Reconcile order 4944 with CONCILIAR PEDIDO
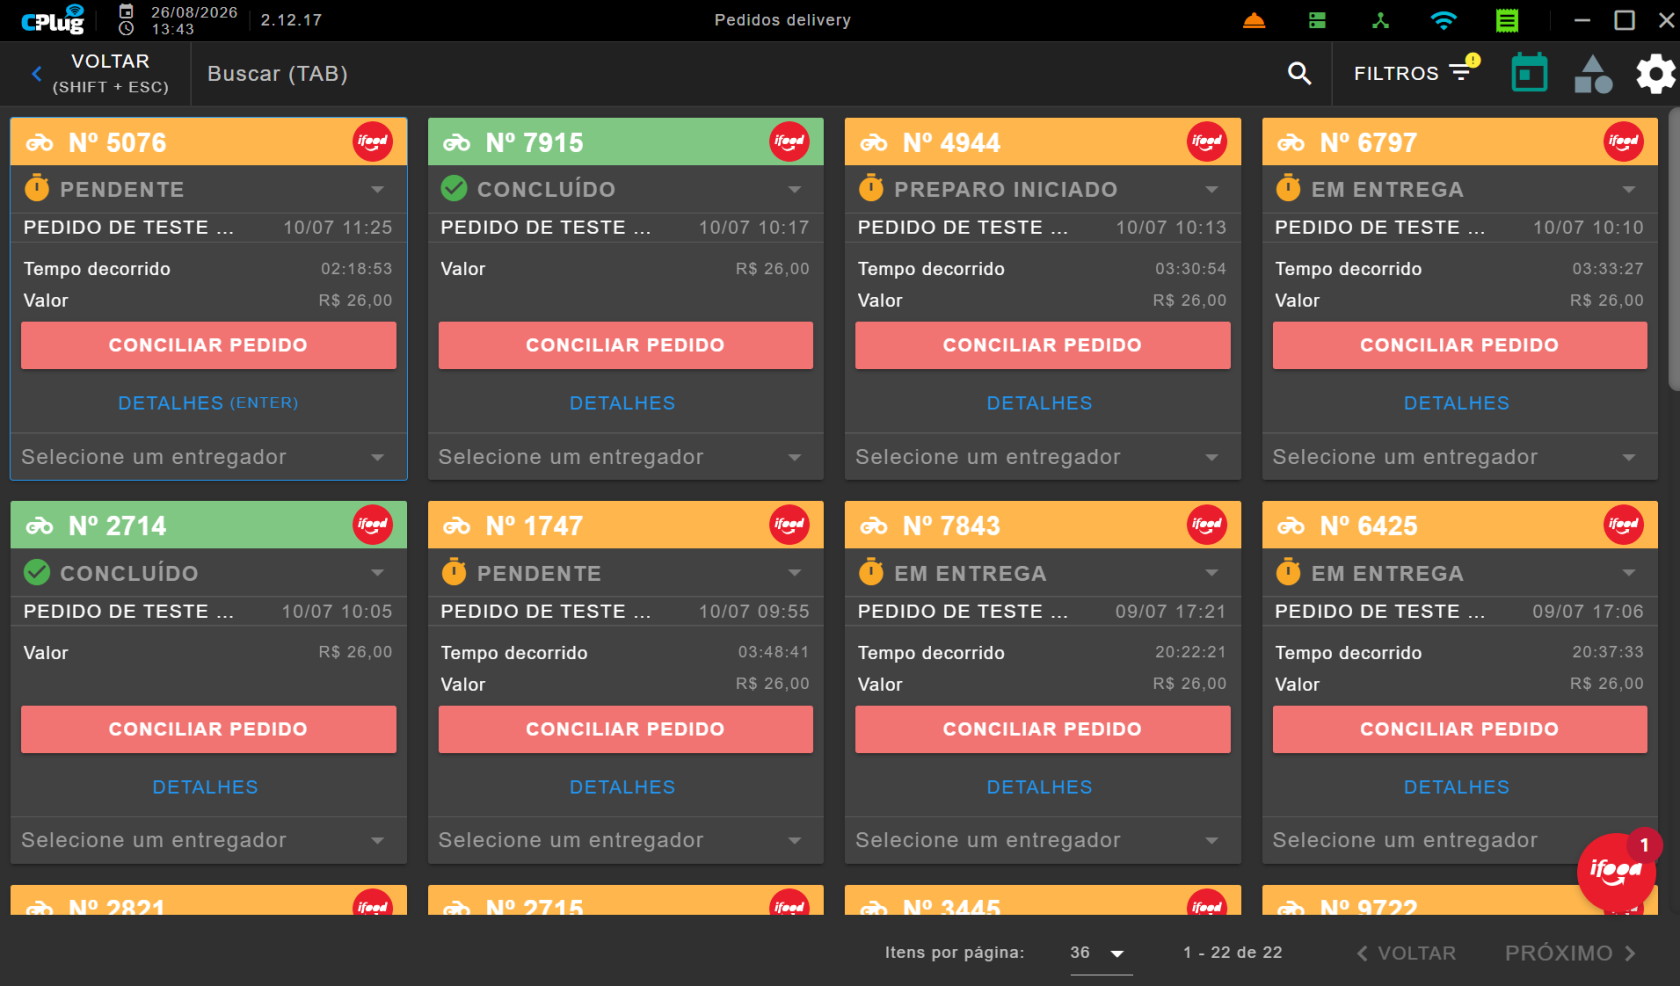This screenshot has height=986, width=1680. click(1042, 345)
